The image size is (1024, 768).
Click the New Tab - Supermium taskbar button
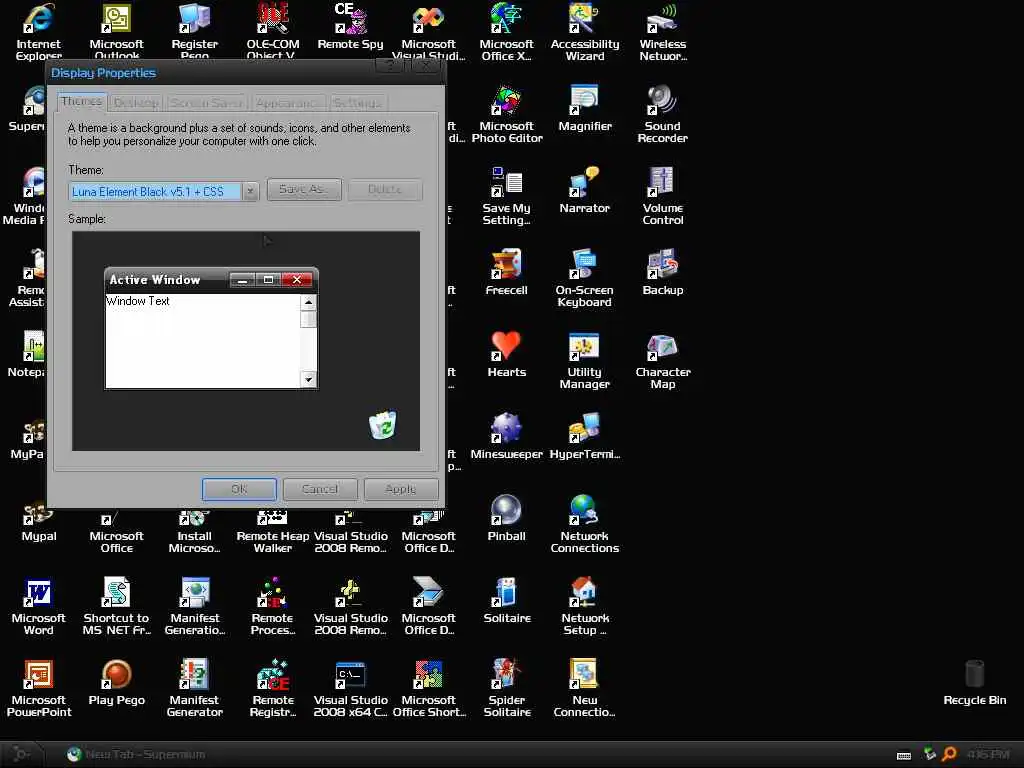(136, 754)
